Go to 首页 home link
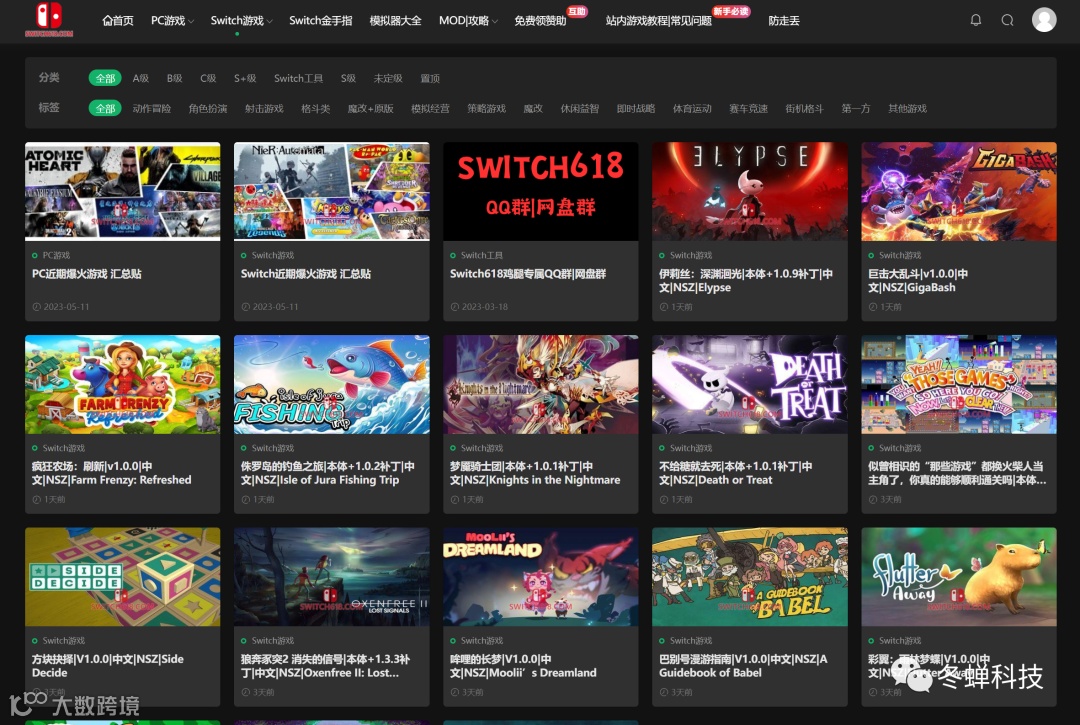The width and height of the screenshot is (1080, 725). click(x=118, y=21)
